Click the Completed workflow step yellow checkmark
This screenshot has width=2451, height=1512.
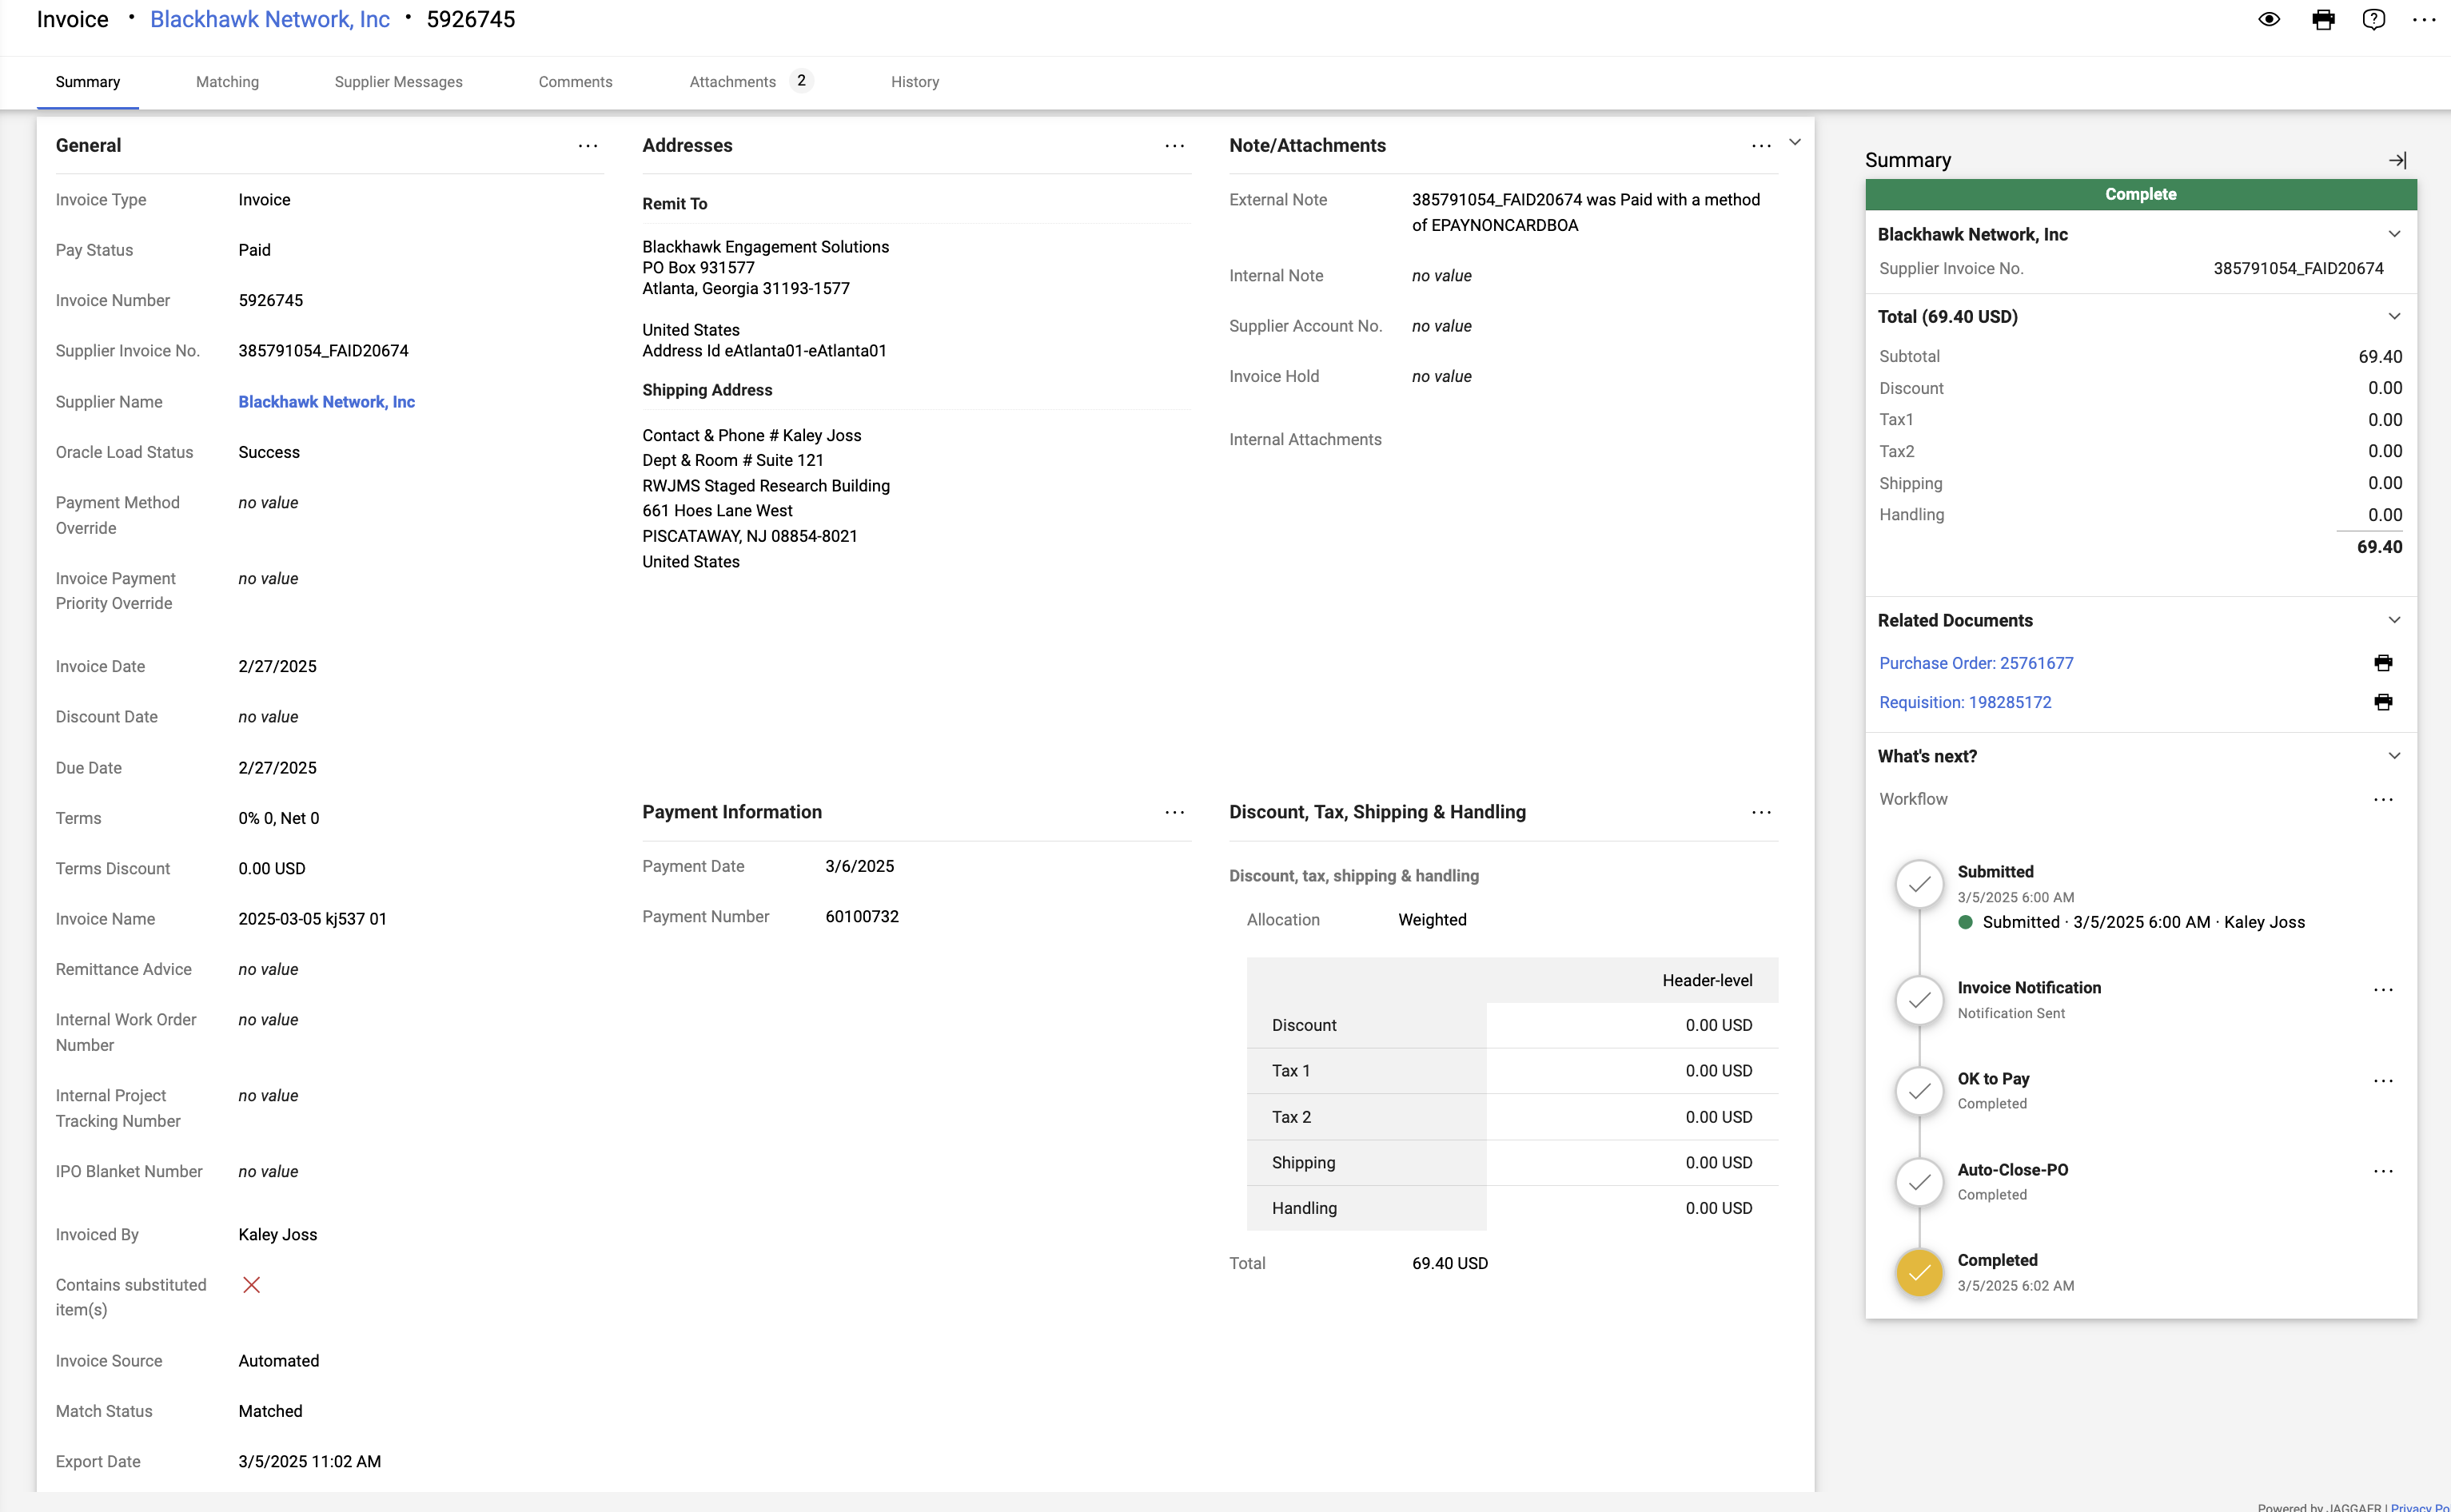click(1919, 1273)
